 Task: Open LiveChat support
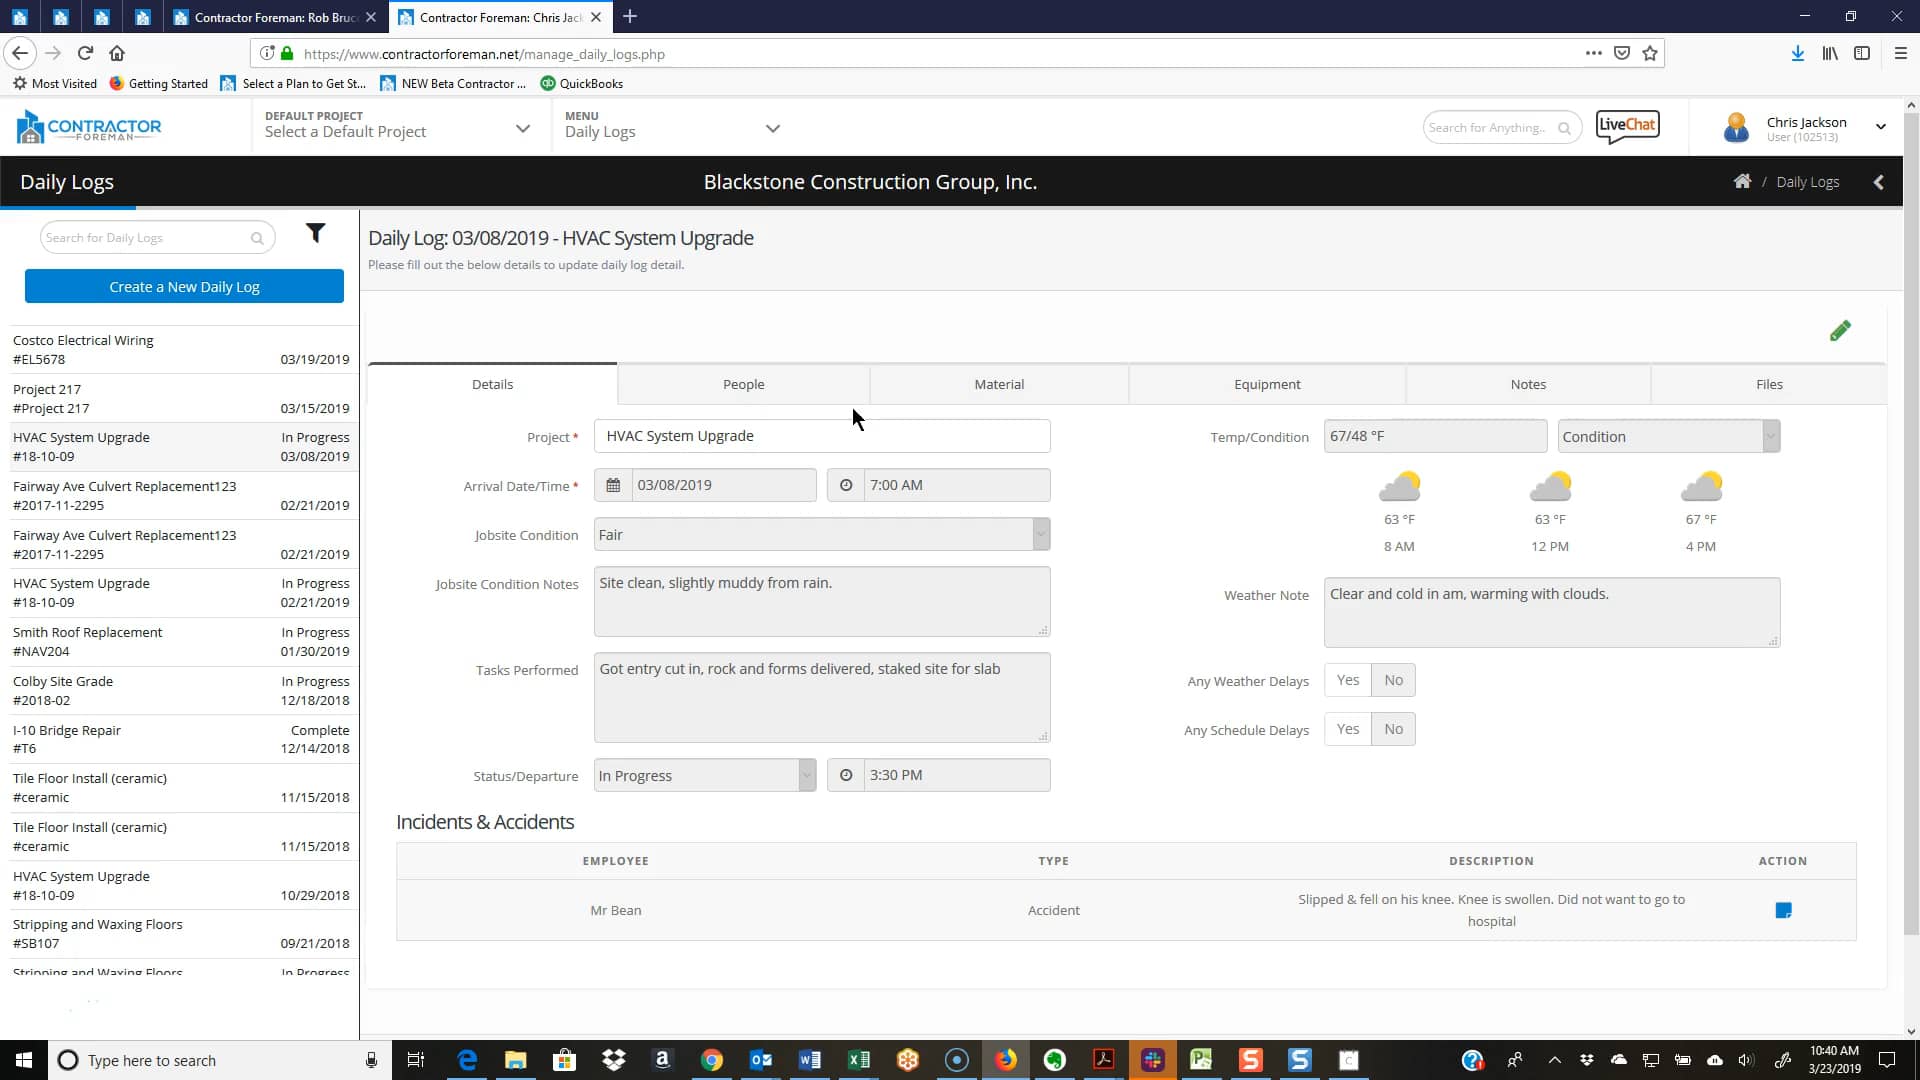1626,126
